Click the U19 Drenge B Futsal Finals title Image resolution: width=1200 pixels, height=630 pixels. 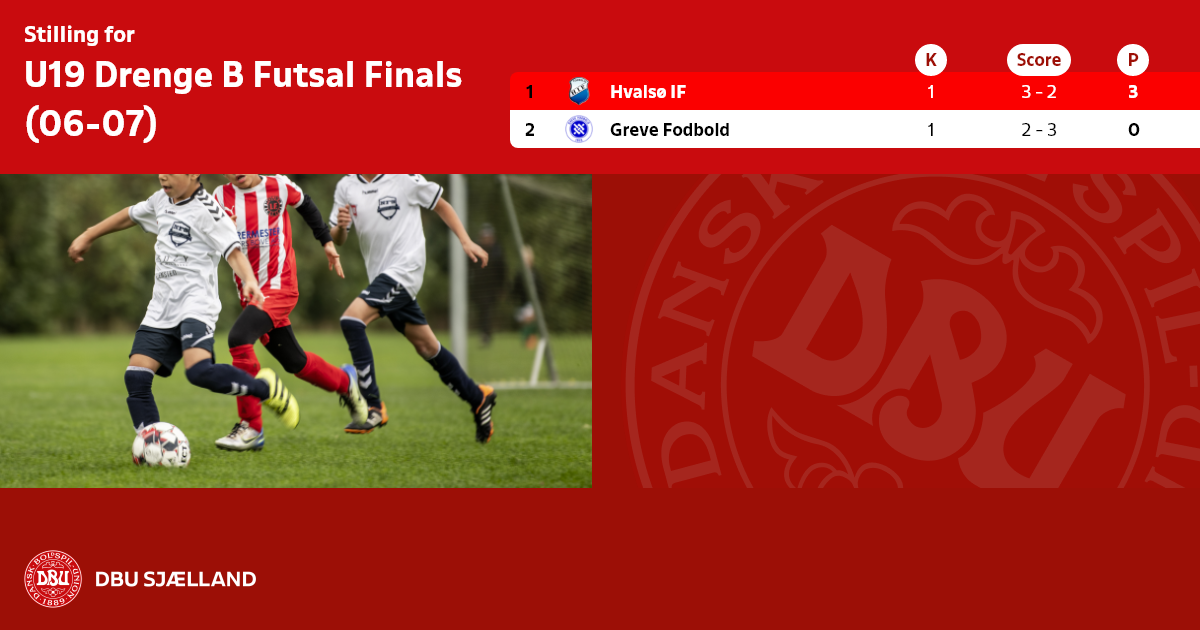coord(243,75)
